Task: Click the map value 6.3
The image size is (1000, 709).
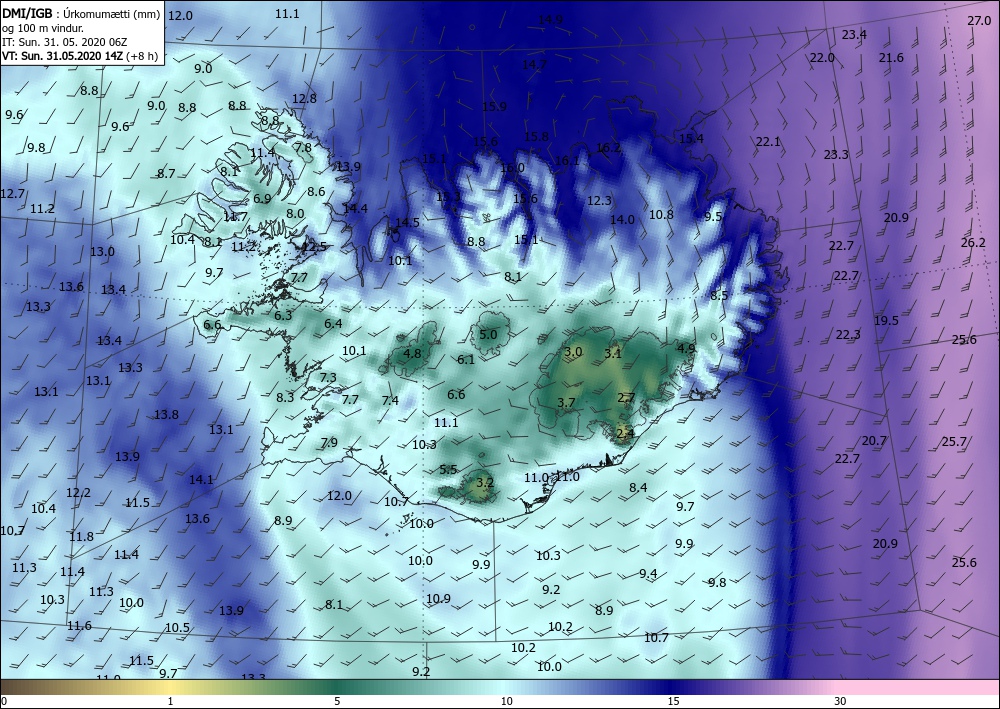Action: click(x=283, y=315)
